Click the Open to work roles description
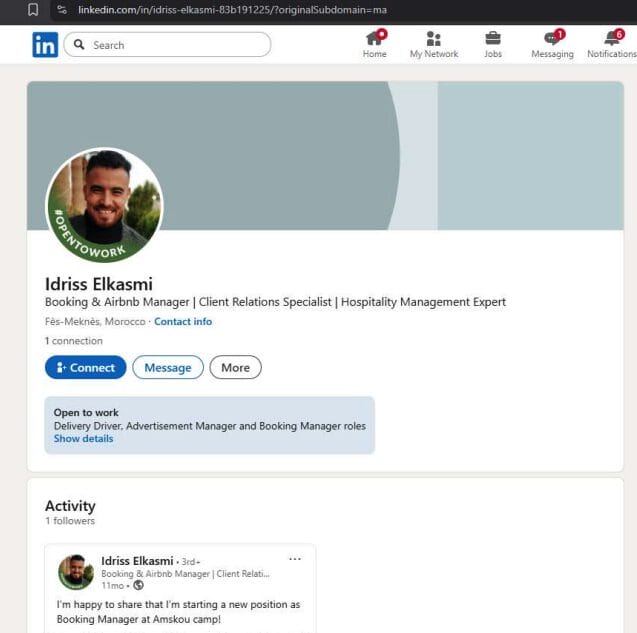Screen dimensions: 637x633 click(x=210, y=426)
